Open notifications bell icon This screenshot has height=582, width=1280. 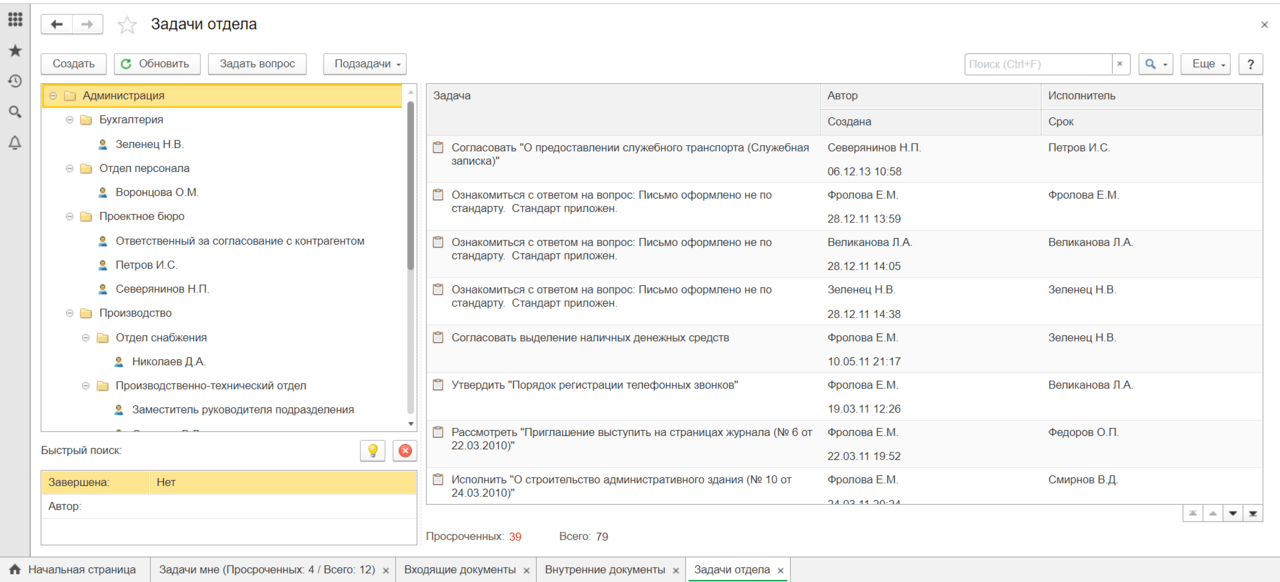click(x=15, y=143)
